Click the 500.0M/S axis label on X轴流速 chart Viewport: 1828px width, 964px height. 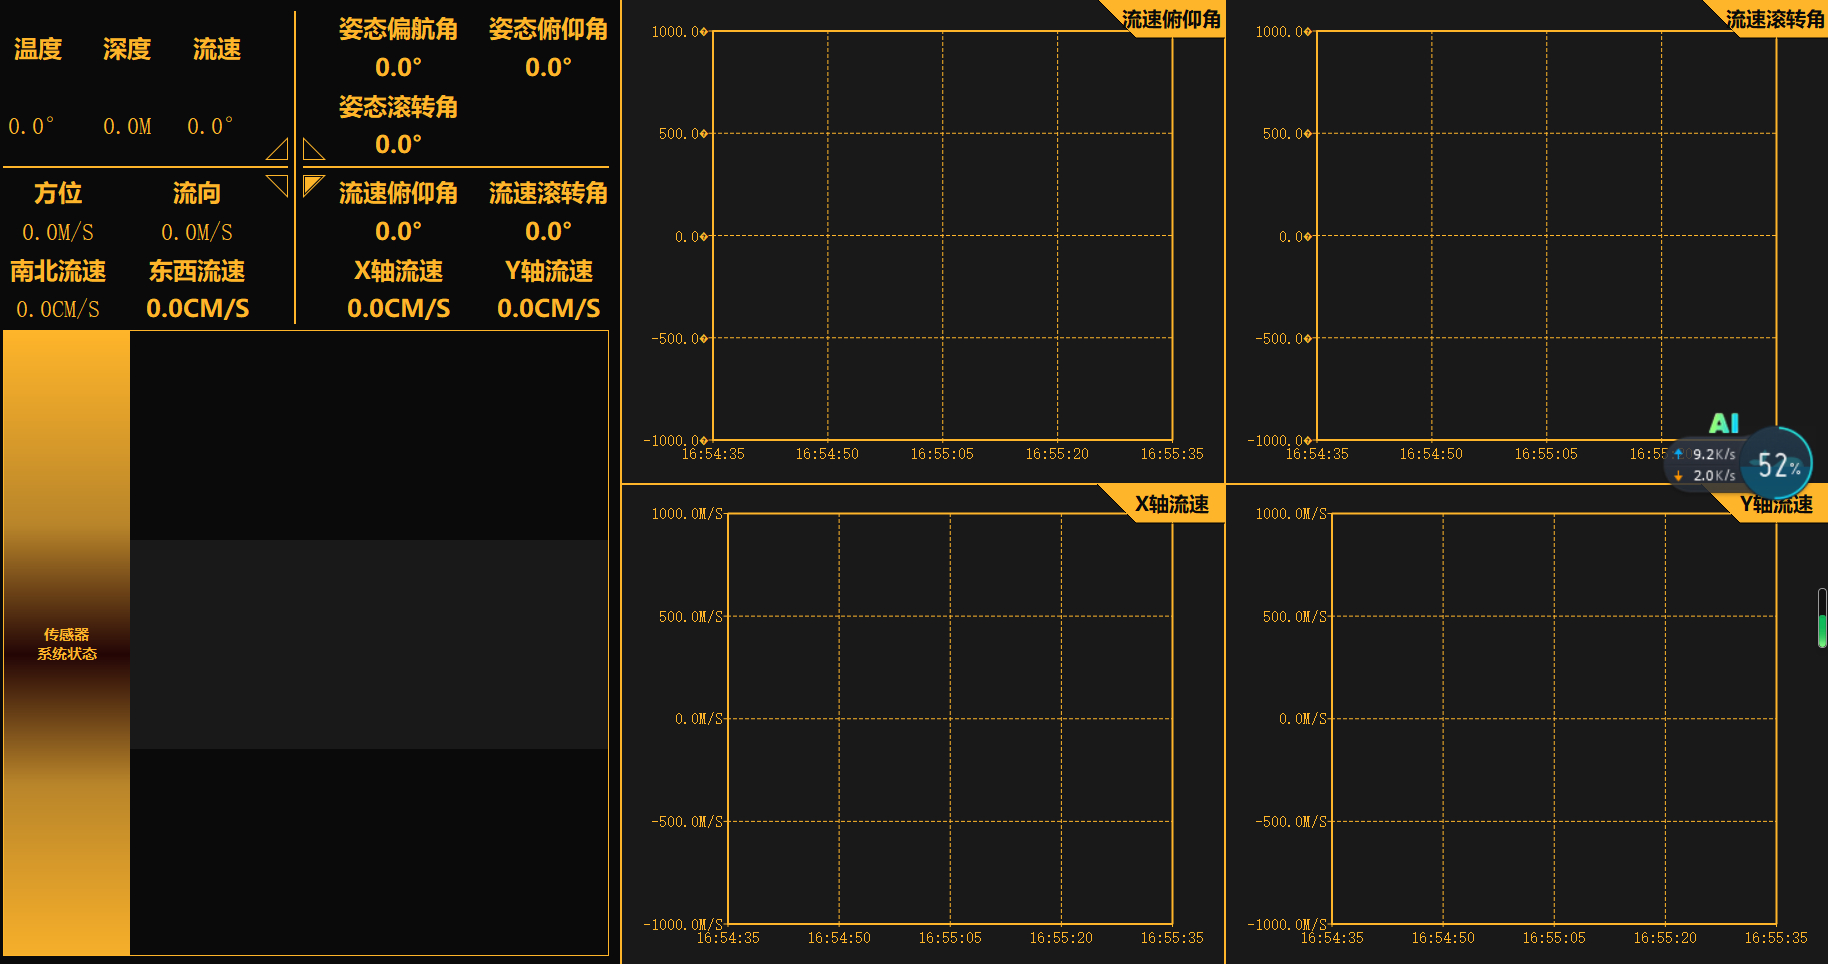[690, 617]
